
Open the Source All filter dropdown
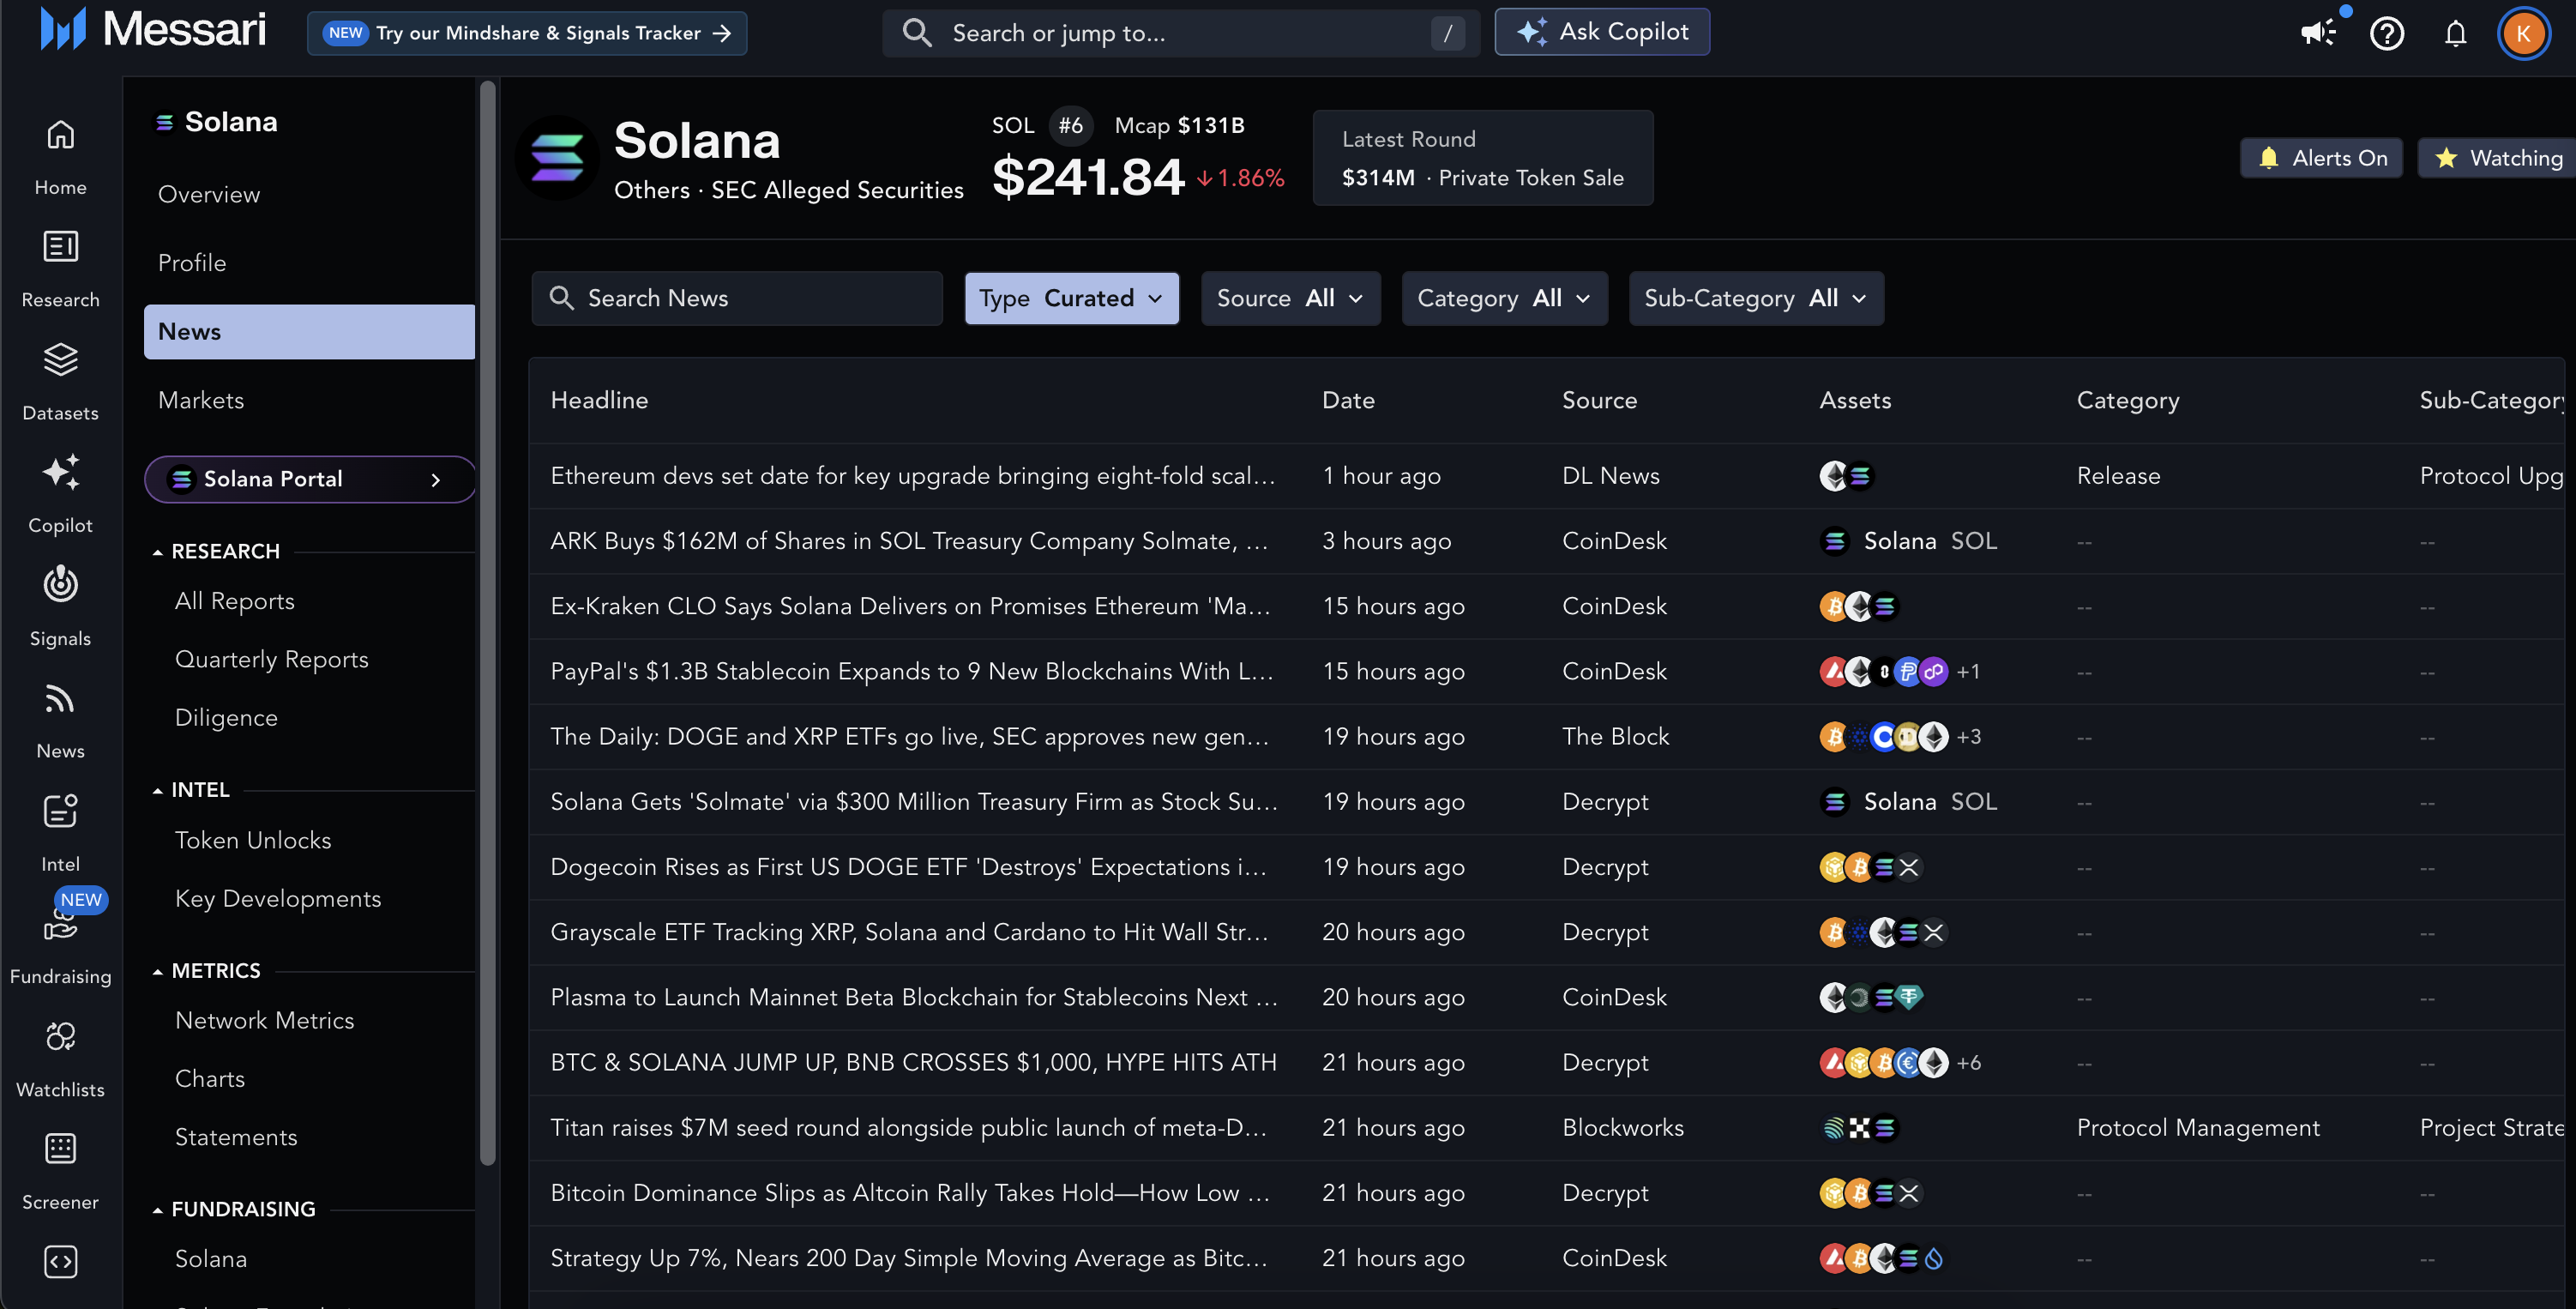coord(1290,298)
